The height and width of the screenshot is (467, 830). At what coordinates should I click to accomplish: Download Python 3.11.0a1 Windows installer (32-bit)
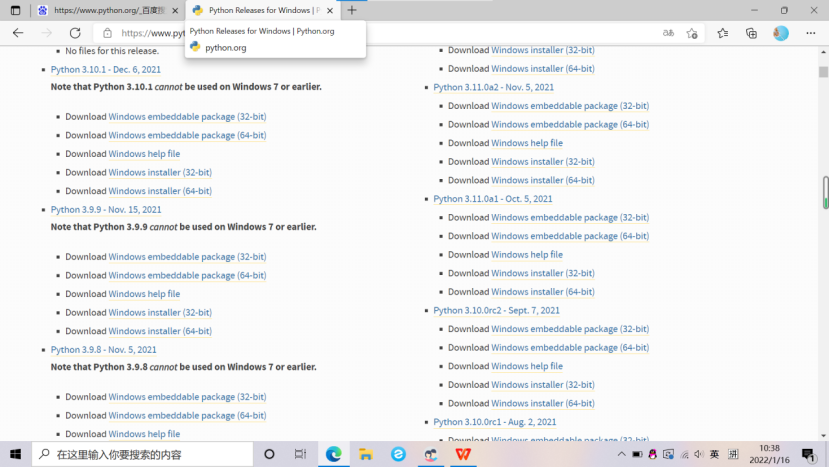[x=543, y=273]
